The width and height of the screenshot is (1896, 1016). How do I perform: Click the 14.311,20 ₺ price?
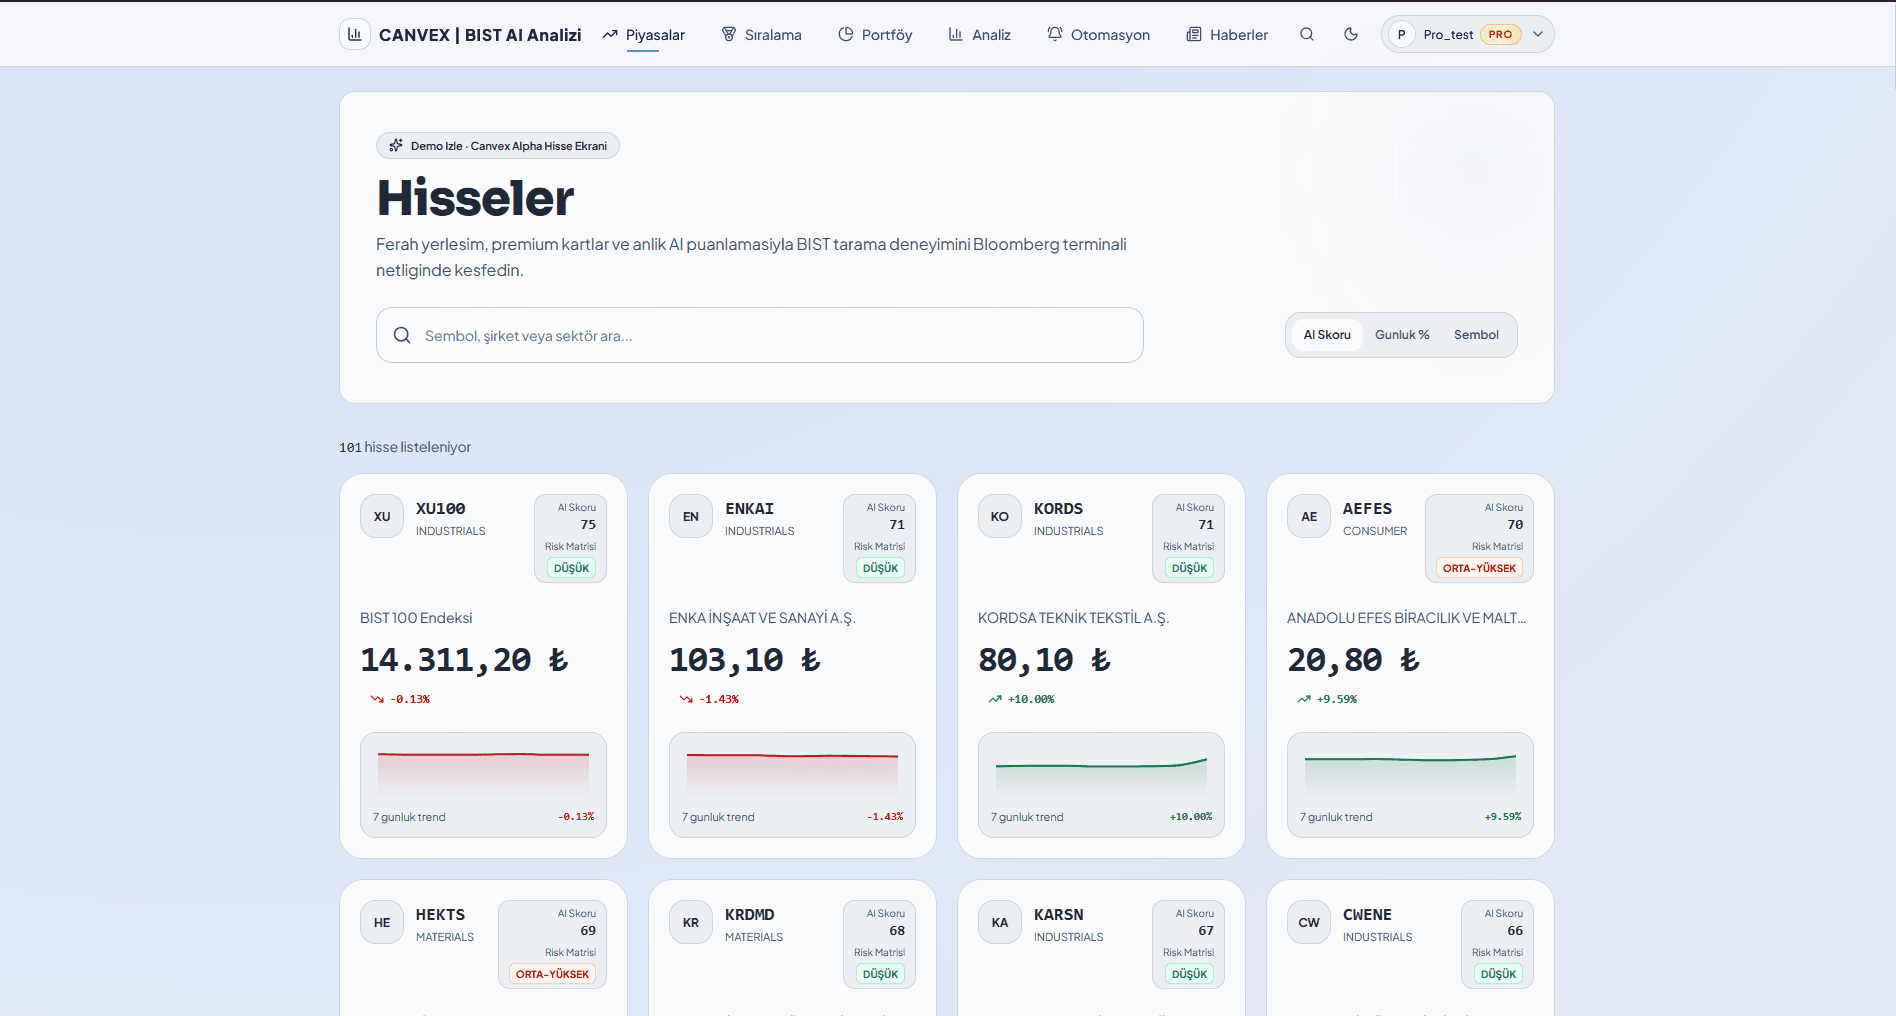464,661
